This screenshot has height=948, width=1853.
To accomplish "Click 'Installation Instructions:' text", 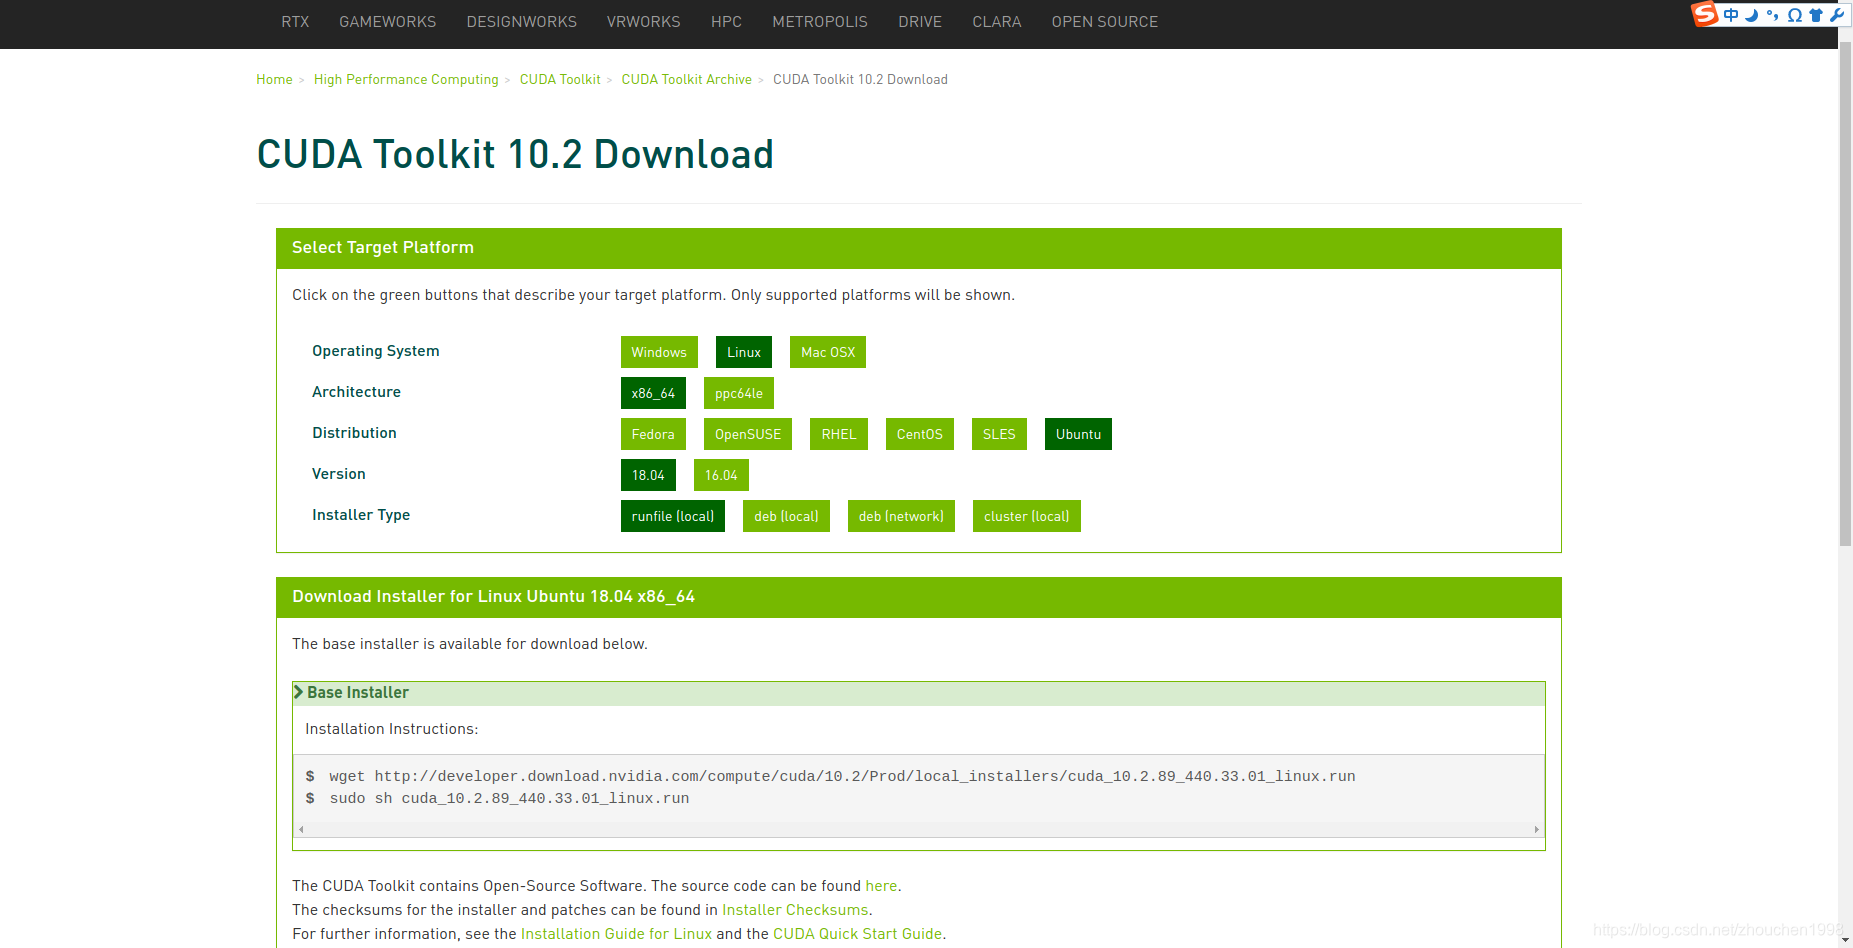I will click(392, 729).
